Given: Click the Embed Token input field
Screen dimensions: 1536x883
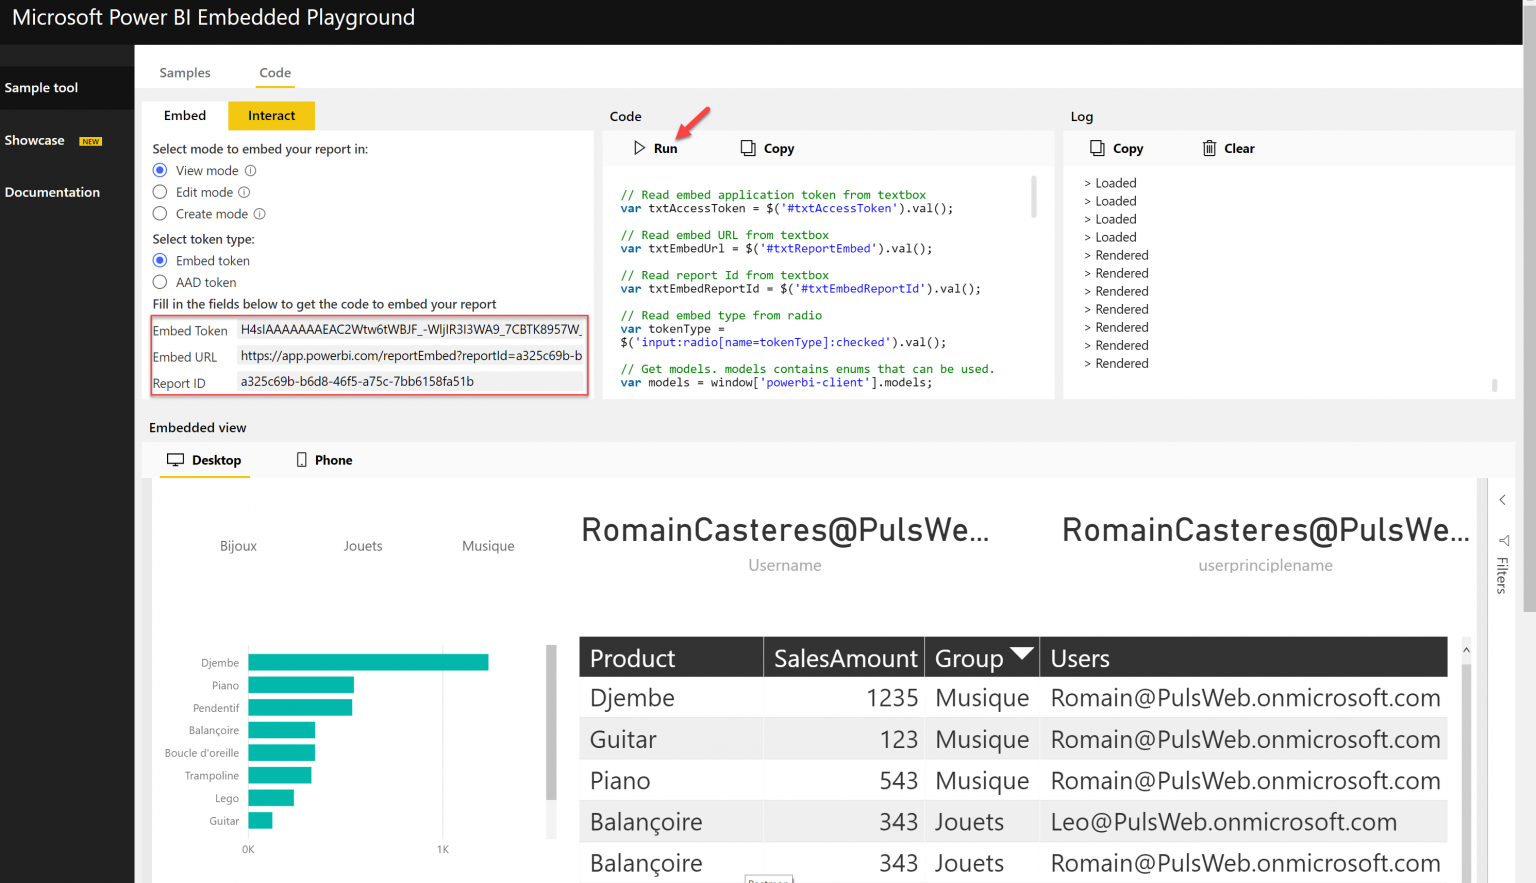Looking at the screenshot, I should (410, 329).
